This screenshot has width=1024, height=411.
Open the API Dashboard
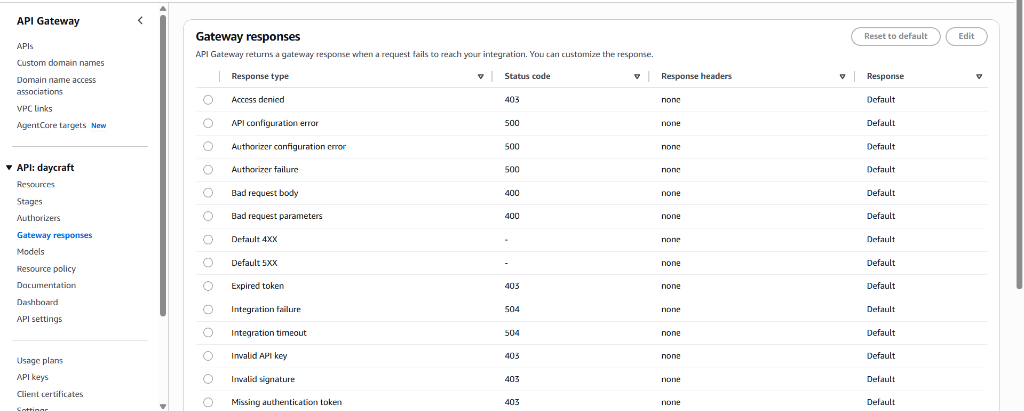point(37,303)
